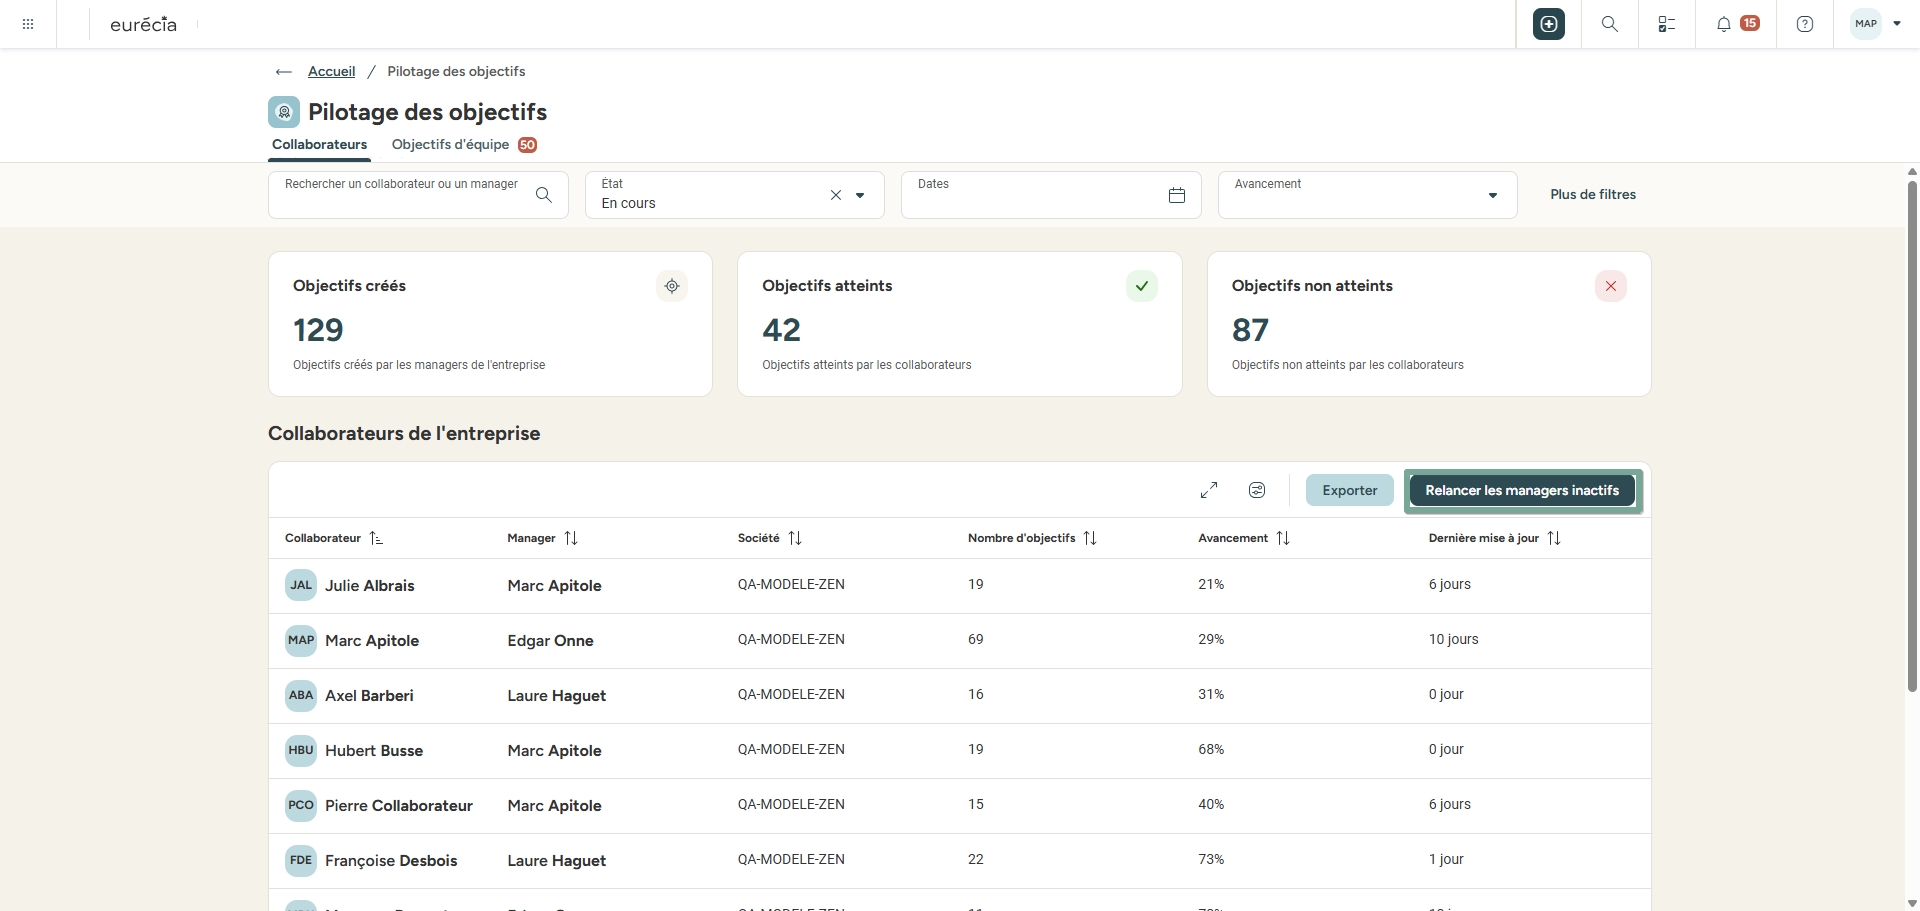Open the task checklist icon
Screen dimensions: 1920x911
tap(1667, 24)
